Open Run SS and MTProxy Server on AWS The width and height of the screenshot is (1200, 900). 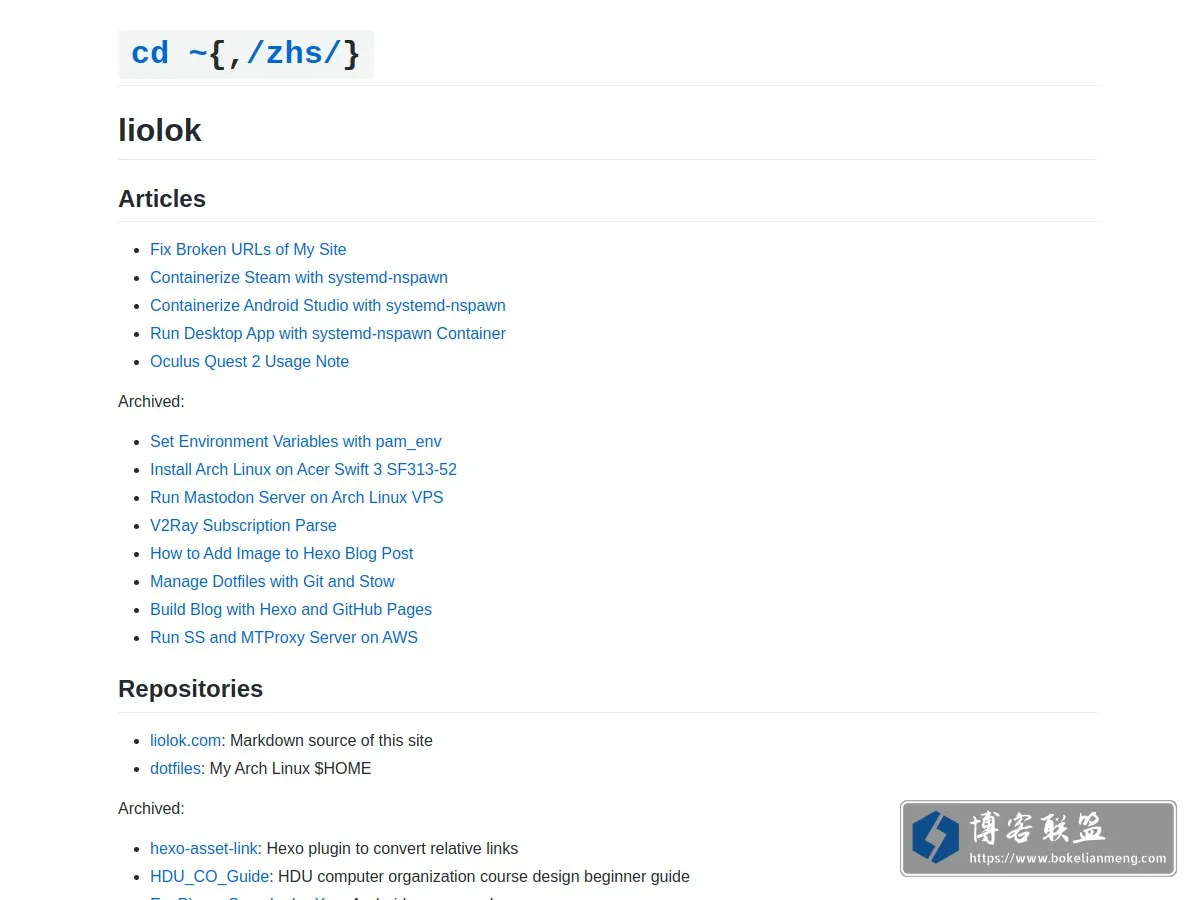(284, 637)
